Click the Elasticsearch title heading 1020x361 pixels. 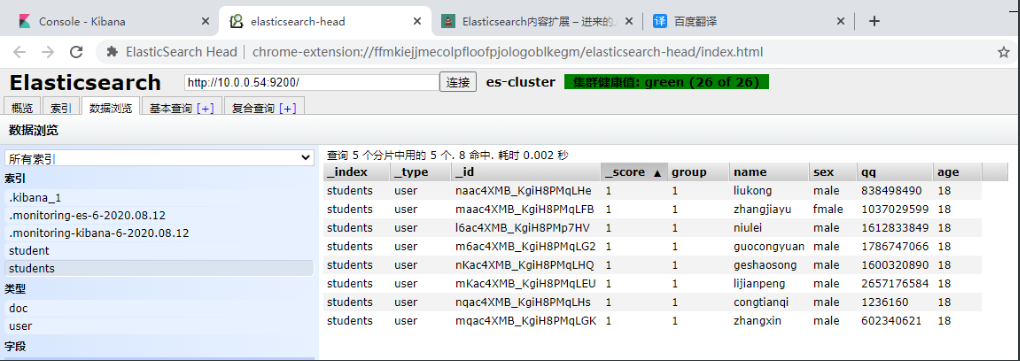click(x=85, y=83)
